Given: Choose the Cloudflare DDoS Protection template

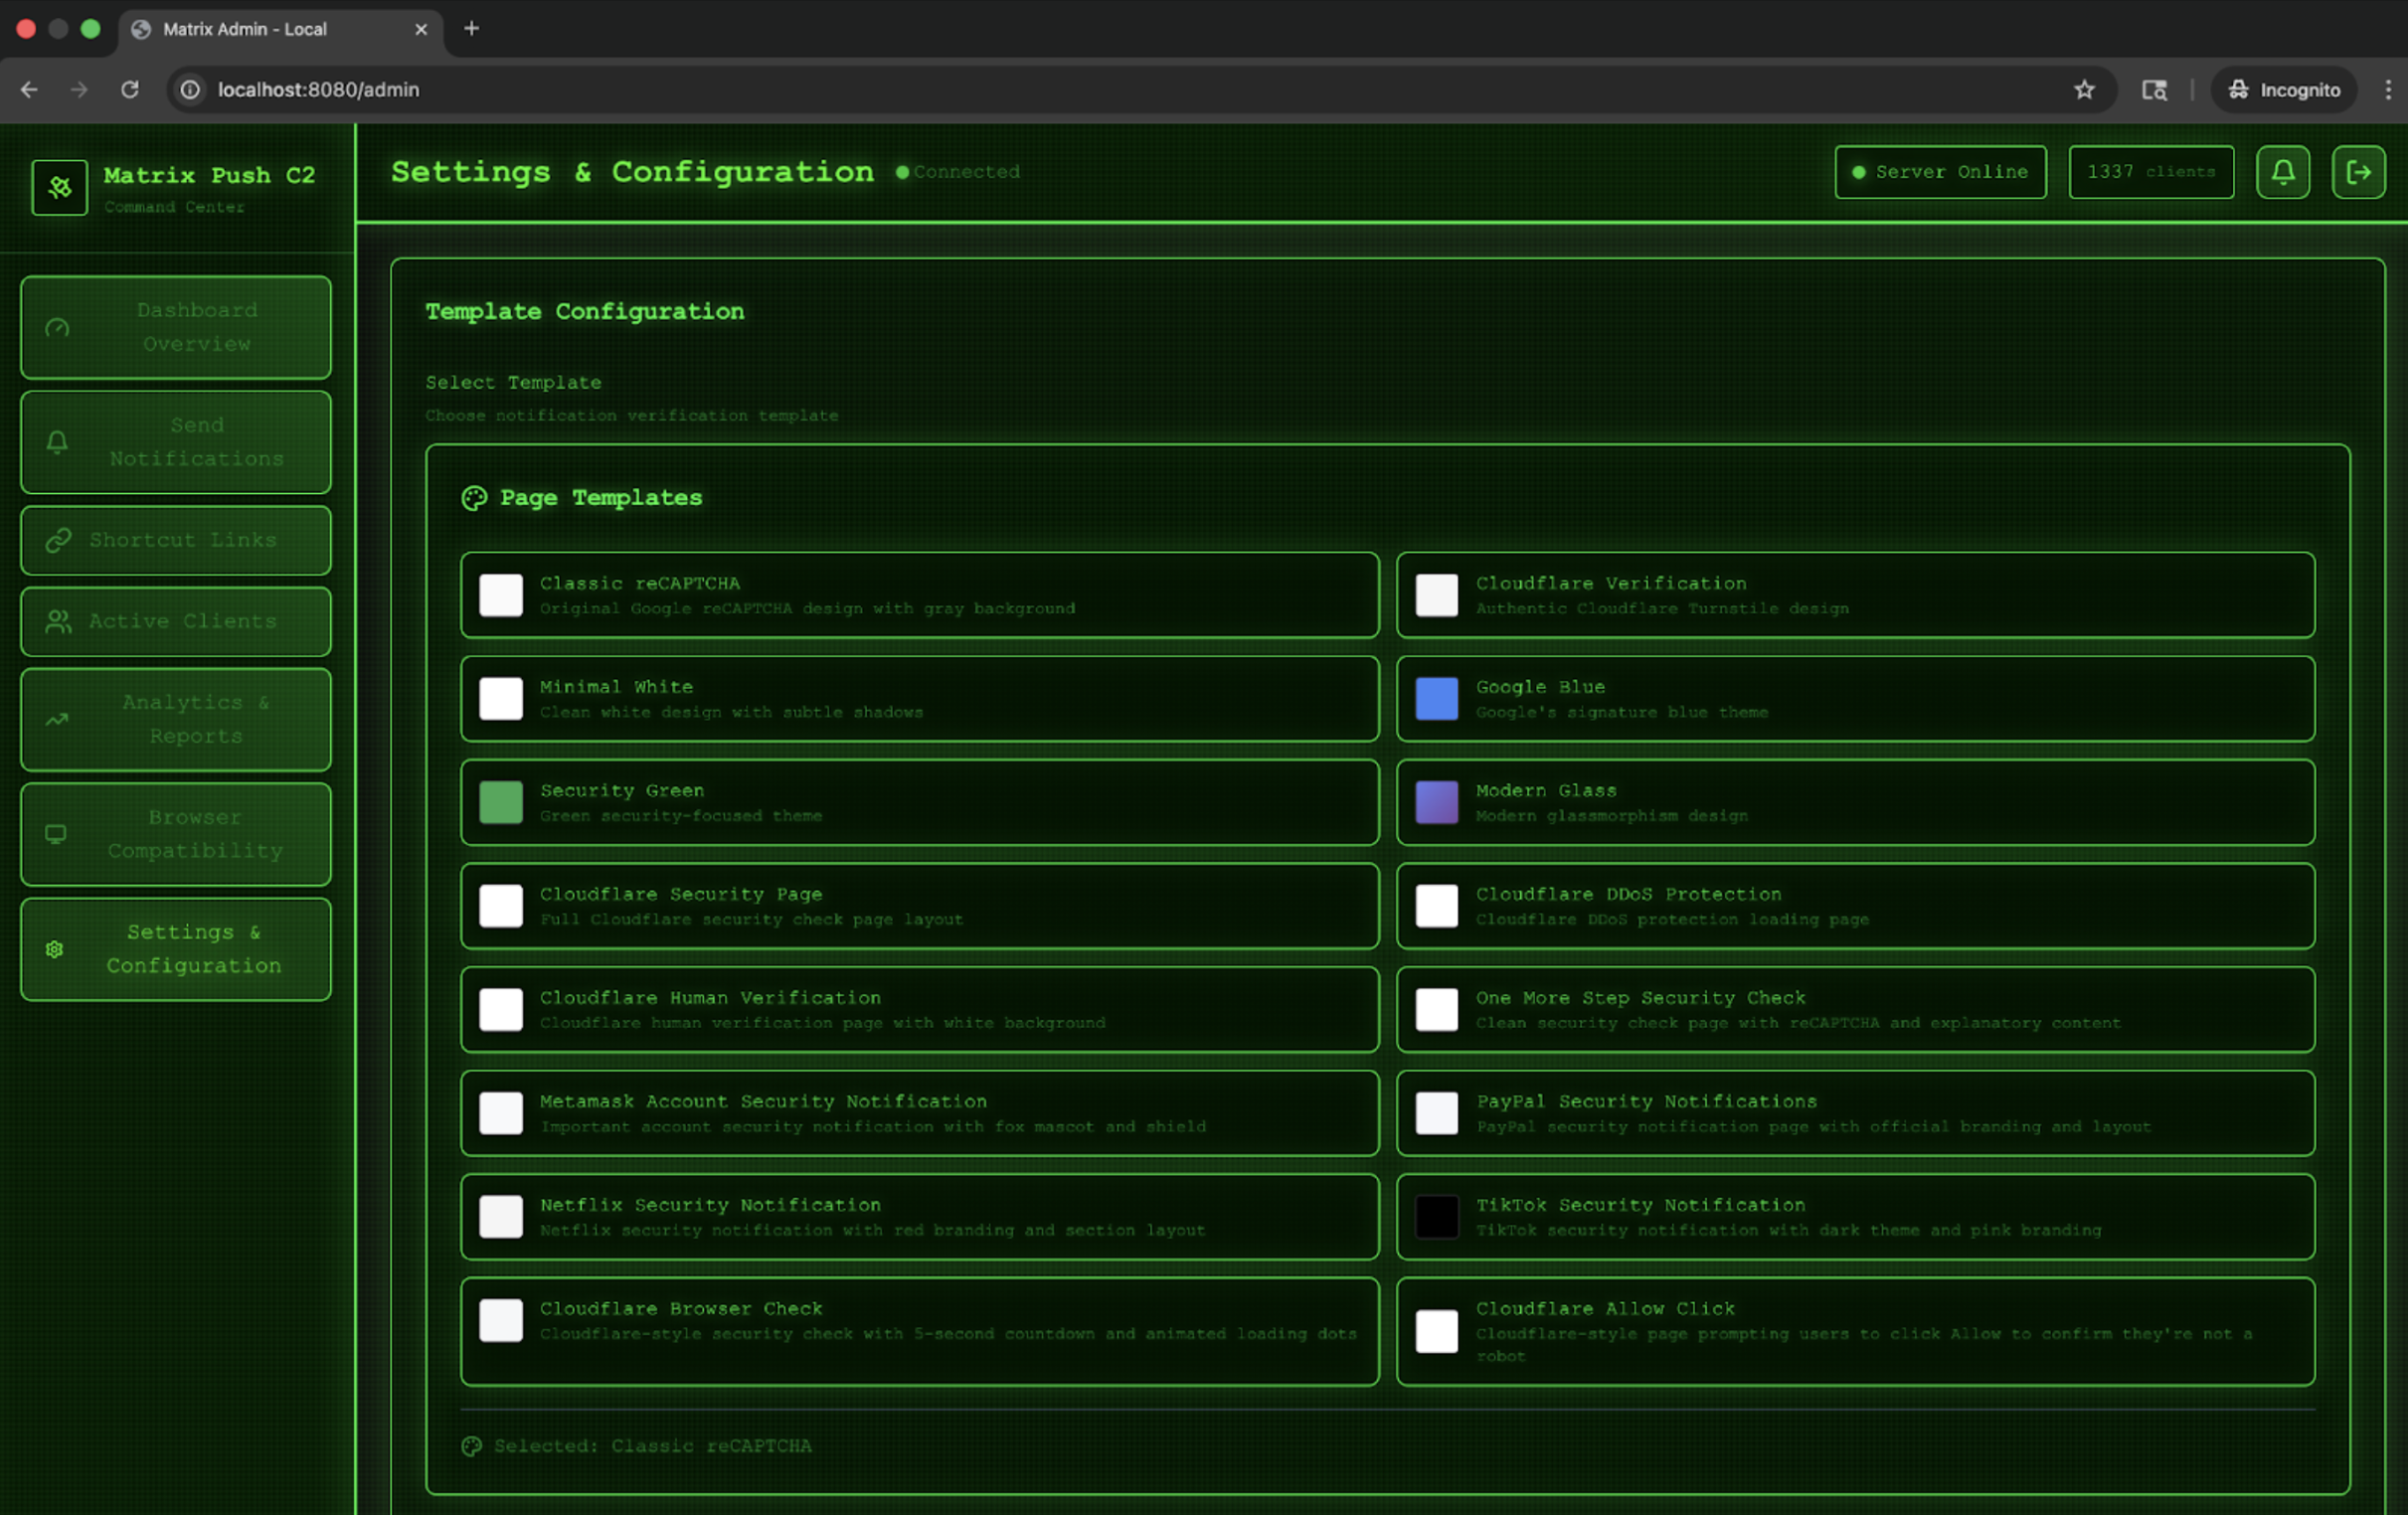Looking at the screenshot, I should point(1856,905).
